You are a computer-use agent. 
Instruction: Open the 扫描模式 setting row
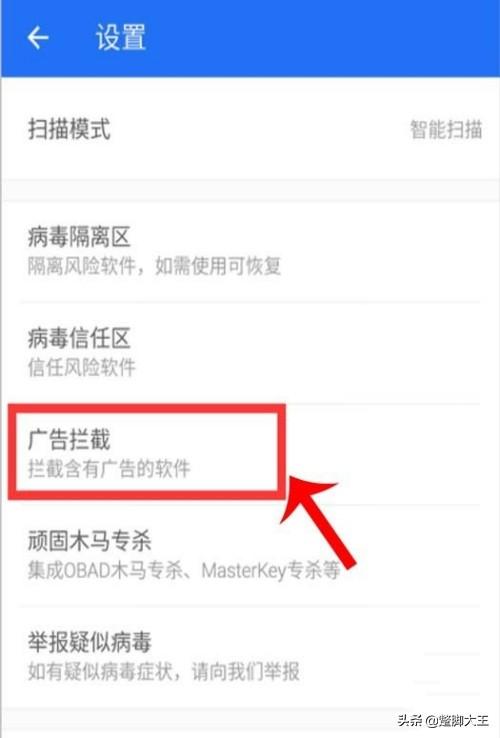[250, 129]
